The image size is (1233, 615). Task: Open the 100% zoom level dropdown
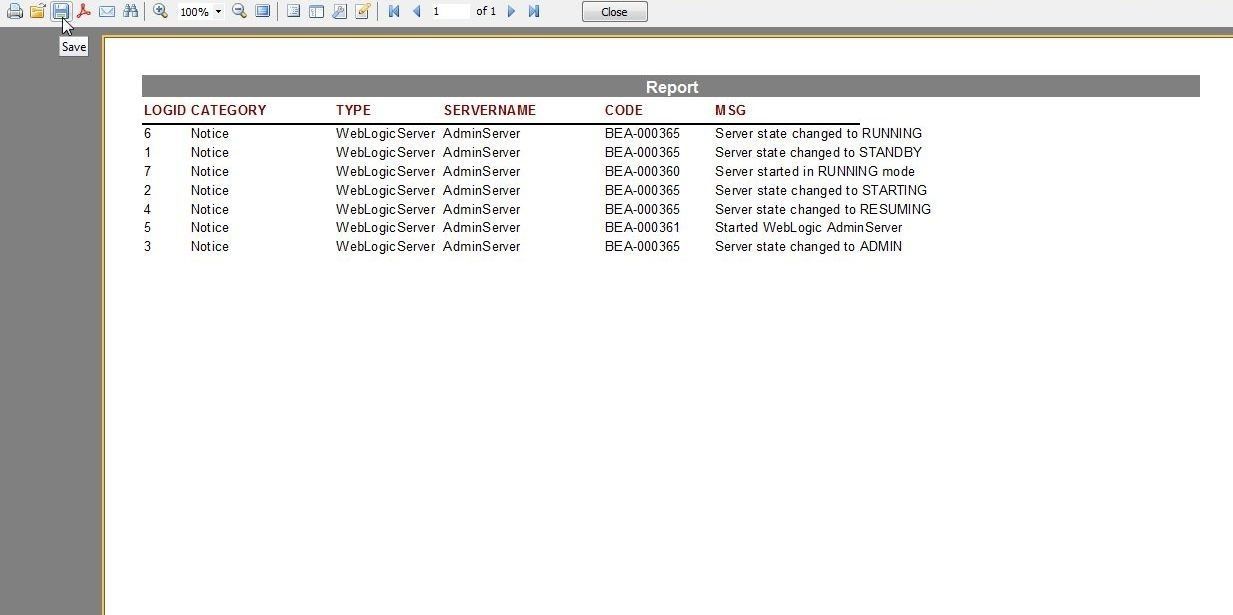[218, 12]
